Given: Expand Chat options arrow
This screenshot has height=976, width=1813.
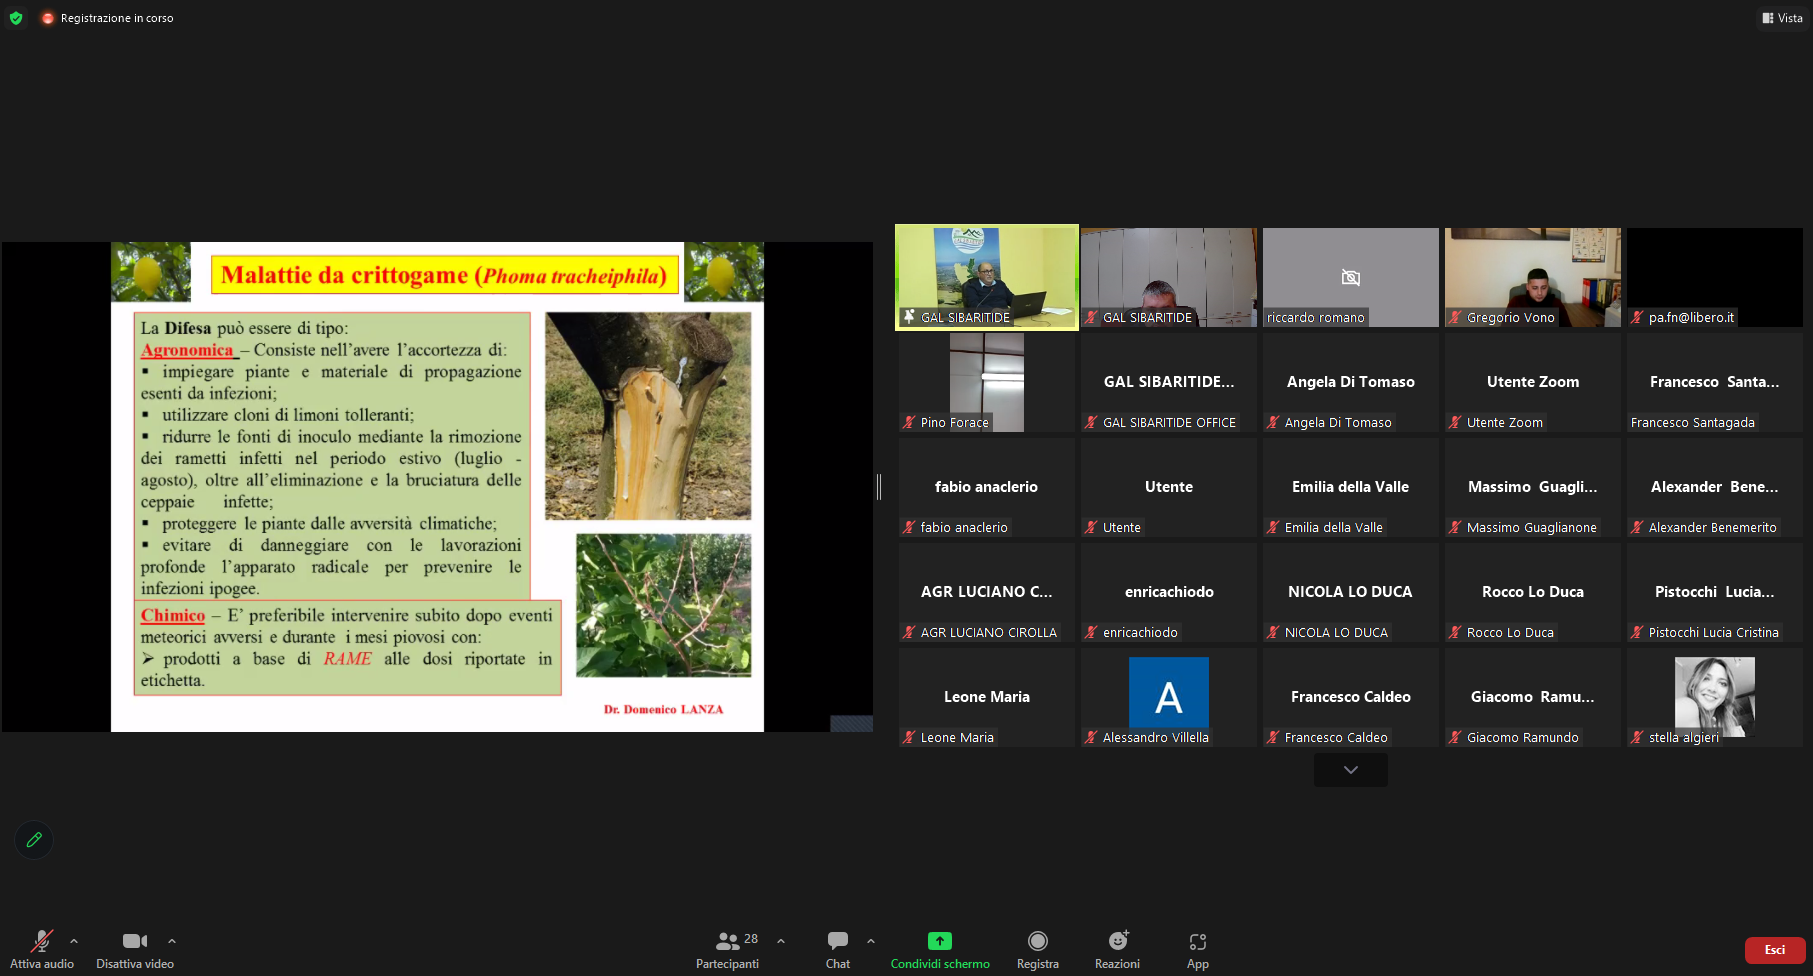Looking at the screenshot, I should pos(871,941).
